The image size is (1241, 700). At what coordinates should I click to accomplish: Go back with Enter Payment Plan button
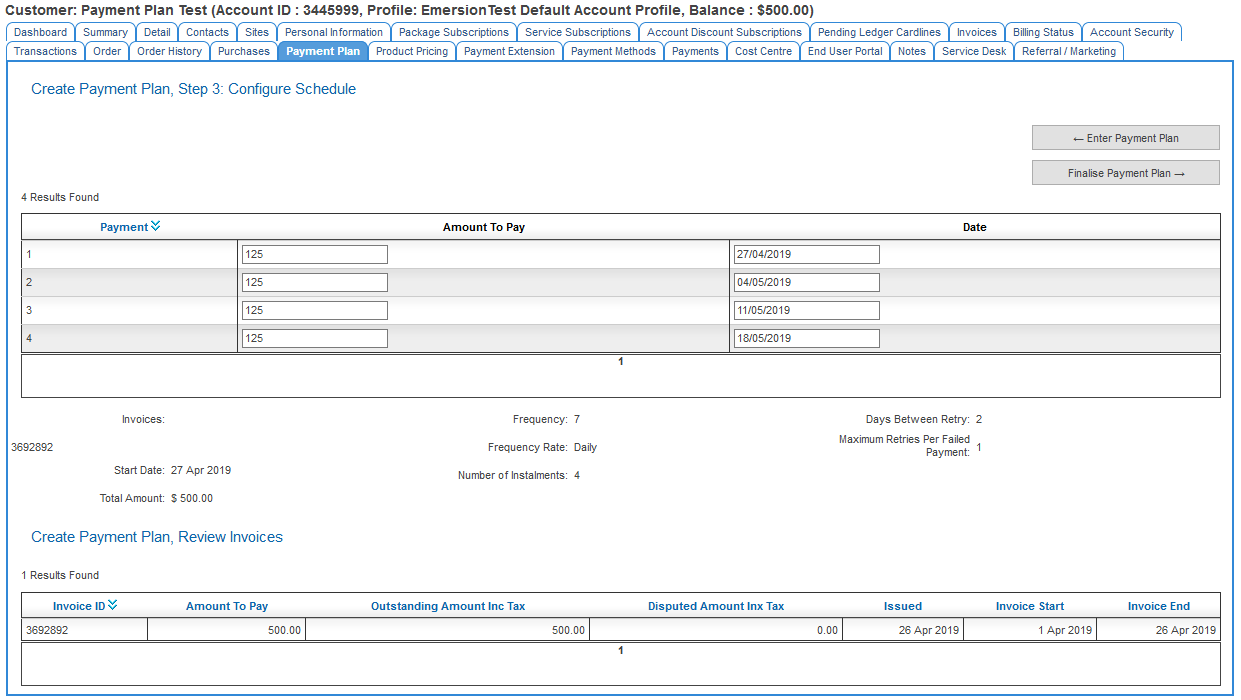pos(1125,138)
